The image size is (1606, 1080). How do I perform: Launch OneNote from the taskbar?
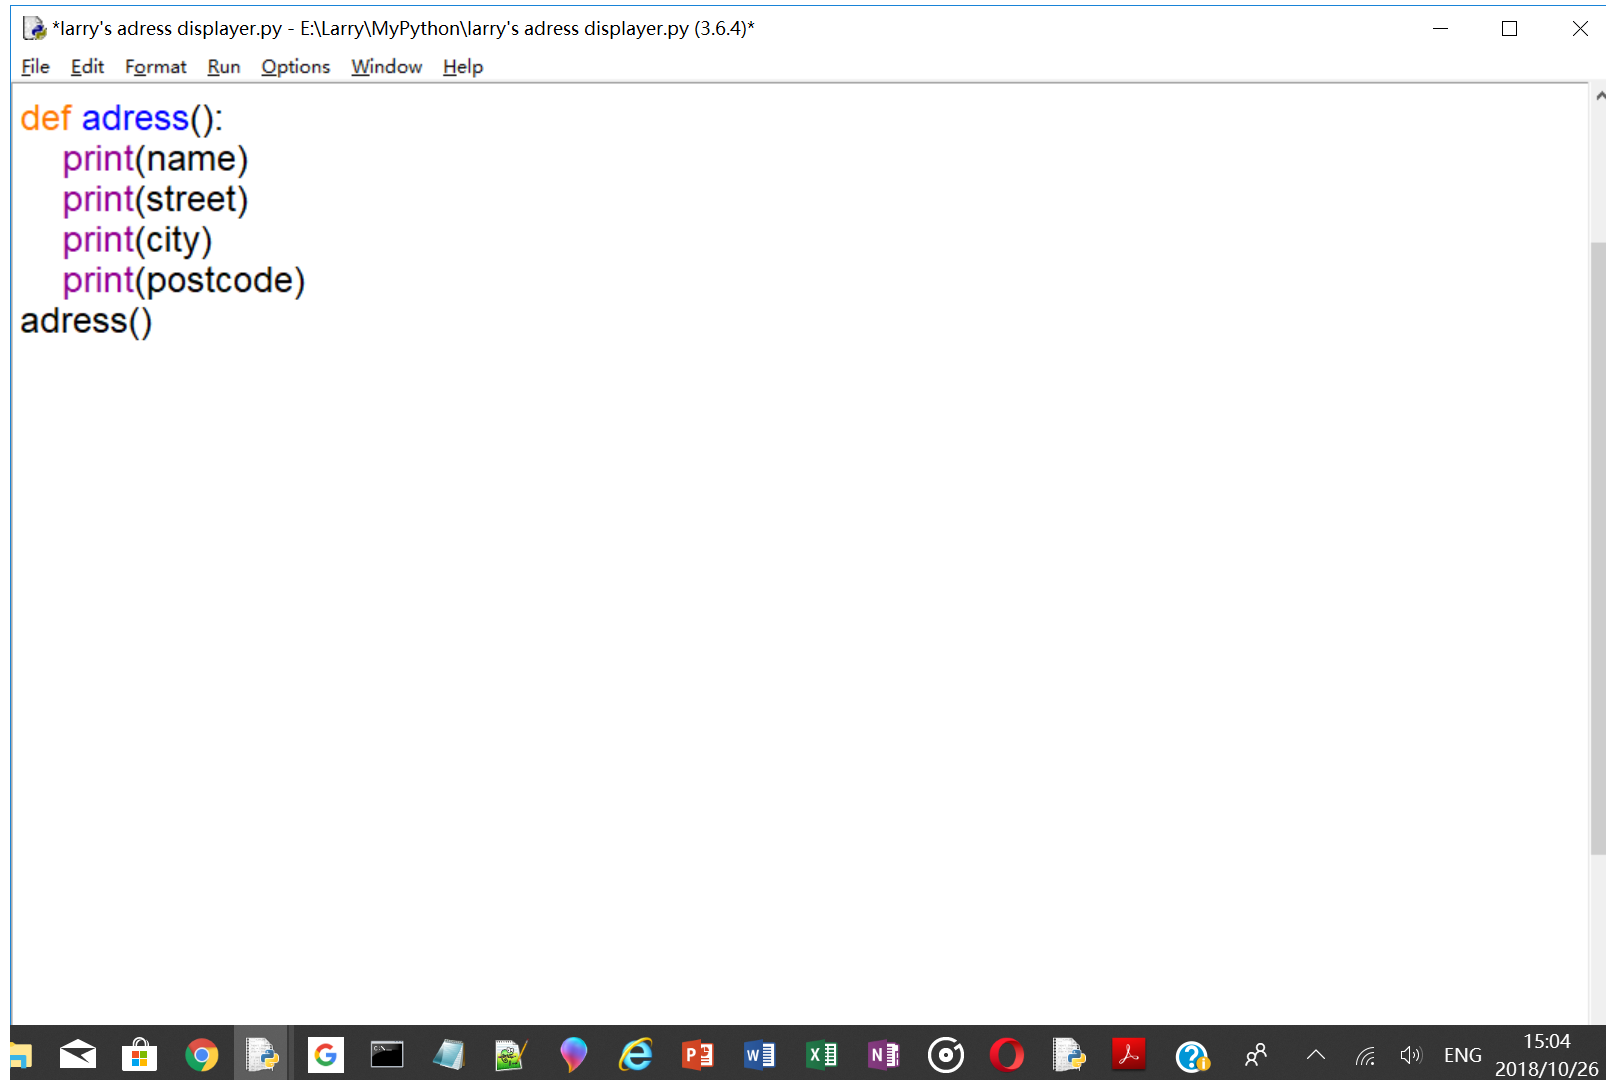coord(883,1054)
